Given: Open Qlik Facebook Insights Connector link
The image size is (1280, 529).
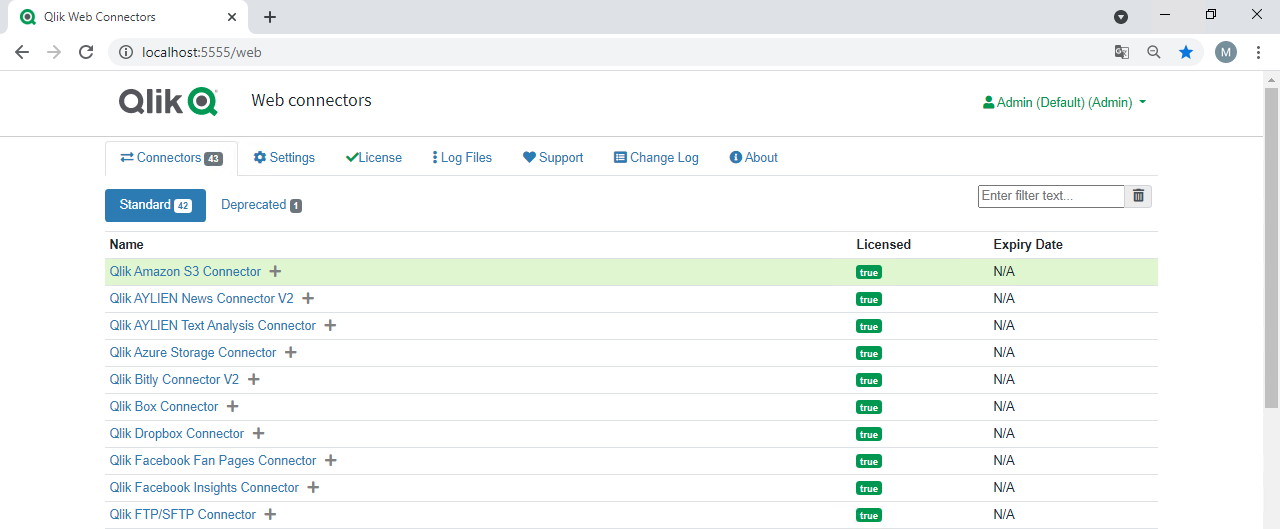Looking at the screenshot, I should tap(204, 488).
